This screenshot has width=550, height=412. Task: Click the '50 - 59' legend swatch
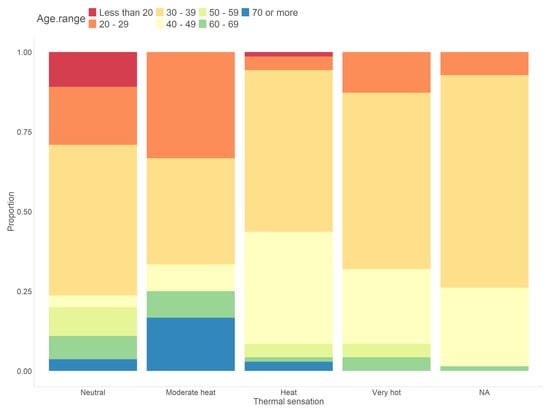(x=202, y=13)
